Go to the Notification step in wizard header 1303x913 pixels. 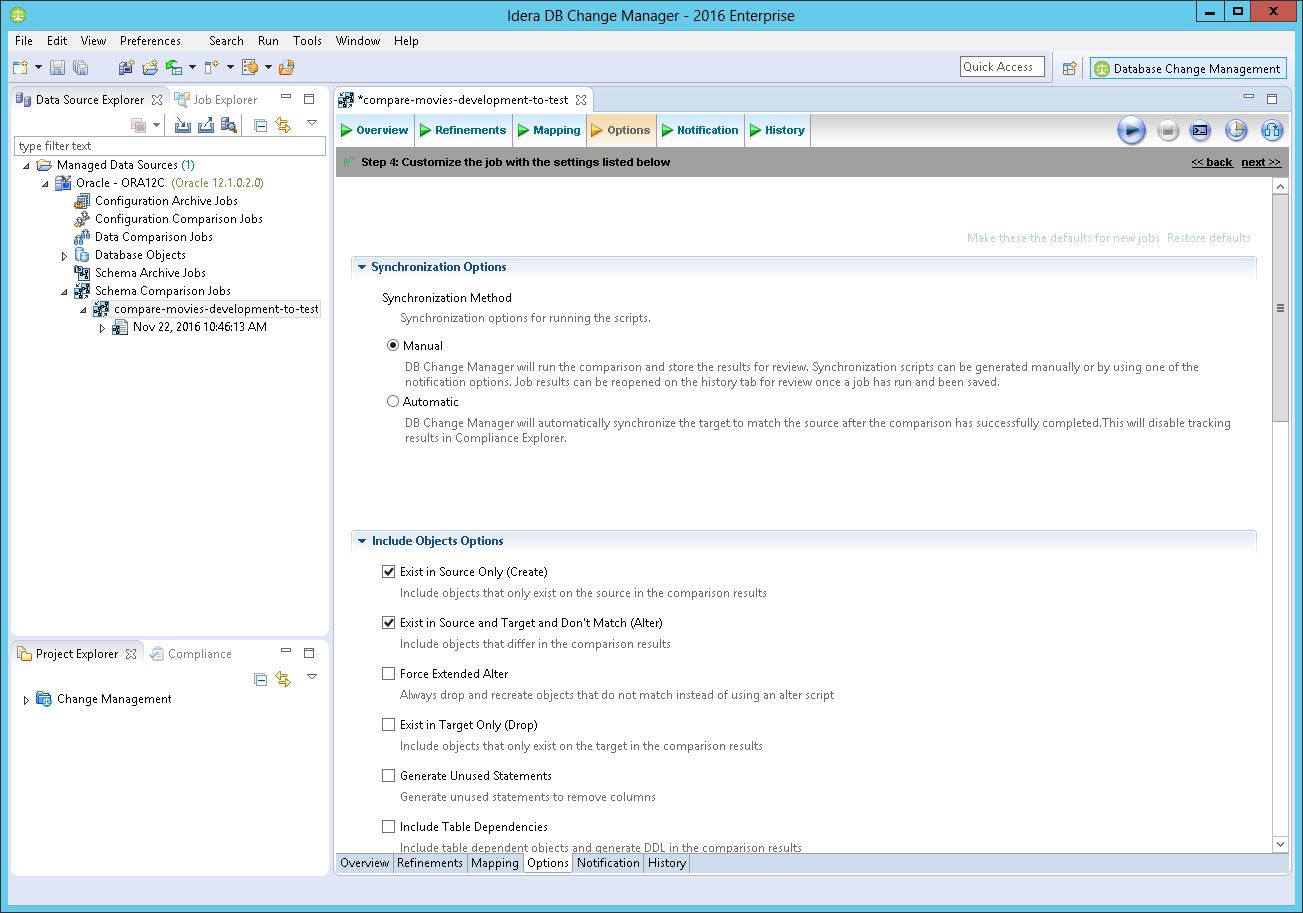pos(699,130)
